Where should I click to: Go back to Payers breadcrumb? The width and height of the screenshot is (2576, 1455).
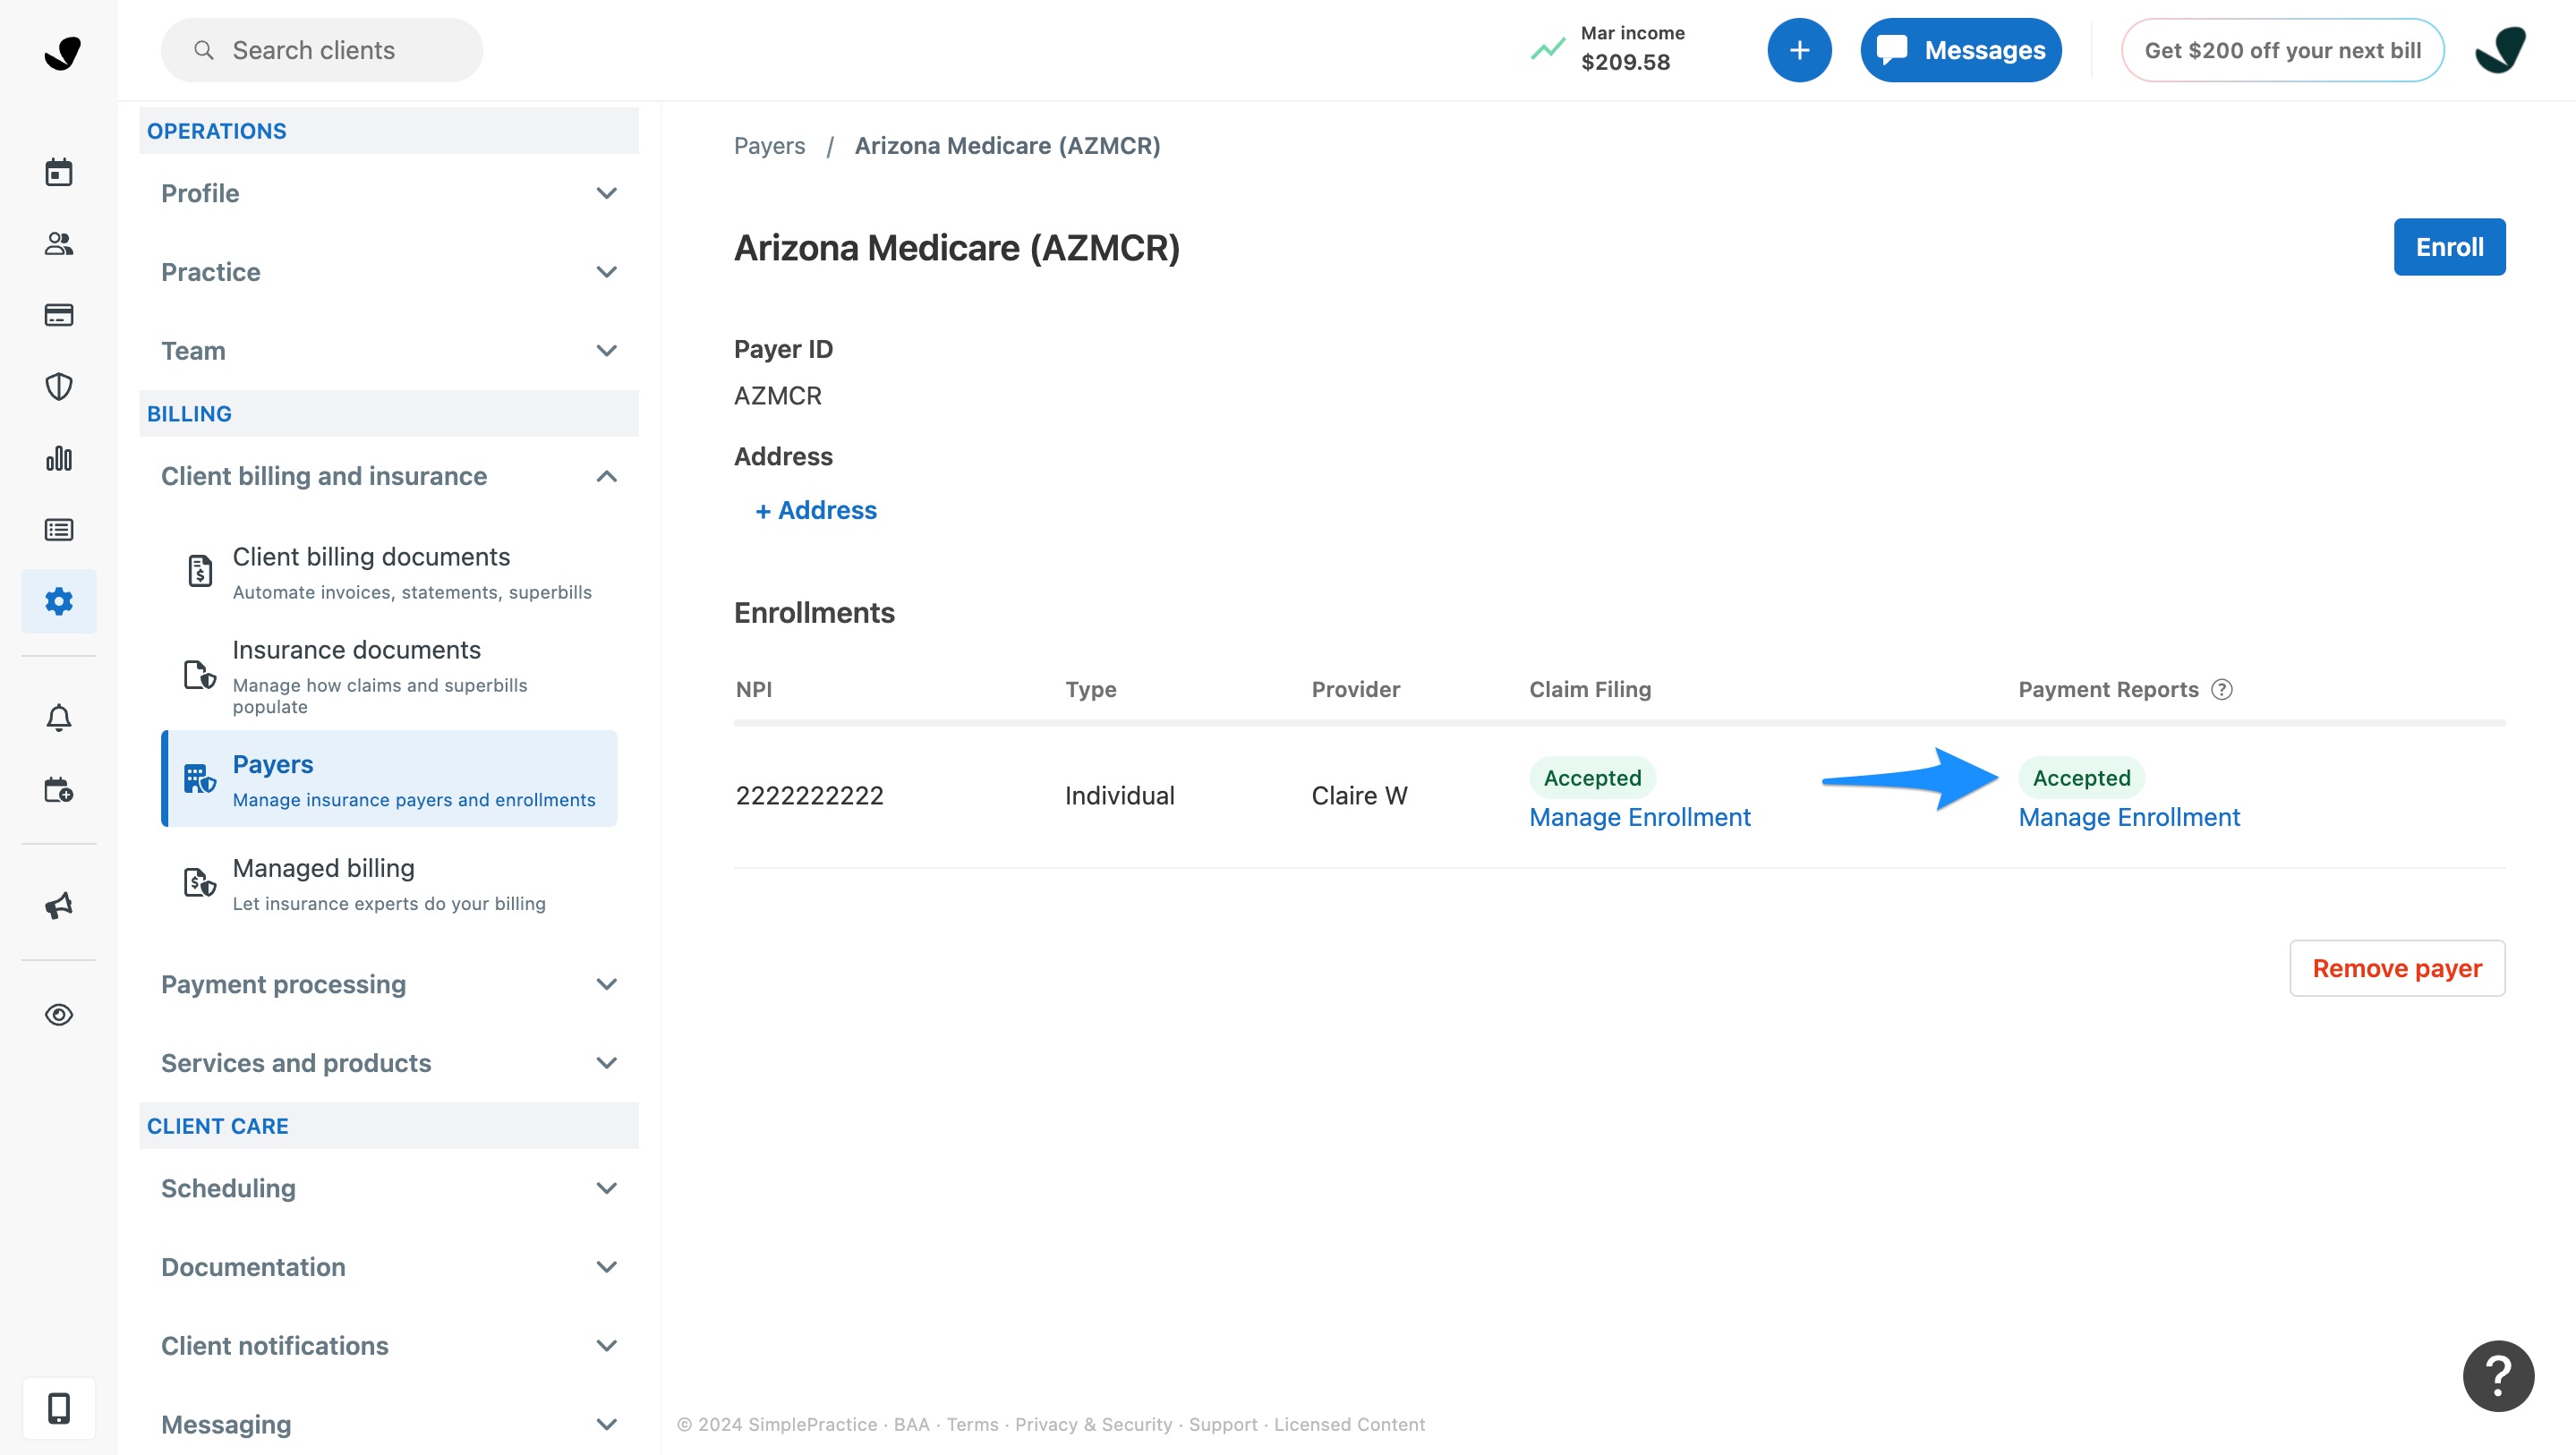[769, 146]
